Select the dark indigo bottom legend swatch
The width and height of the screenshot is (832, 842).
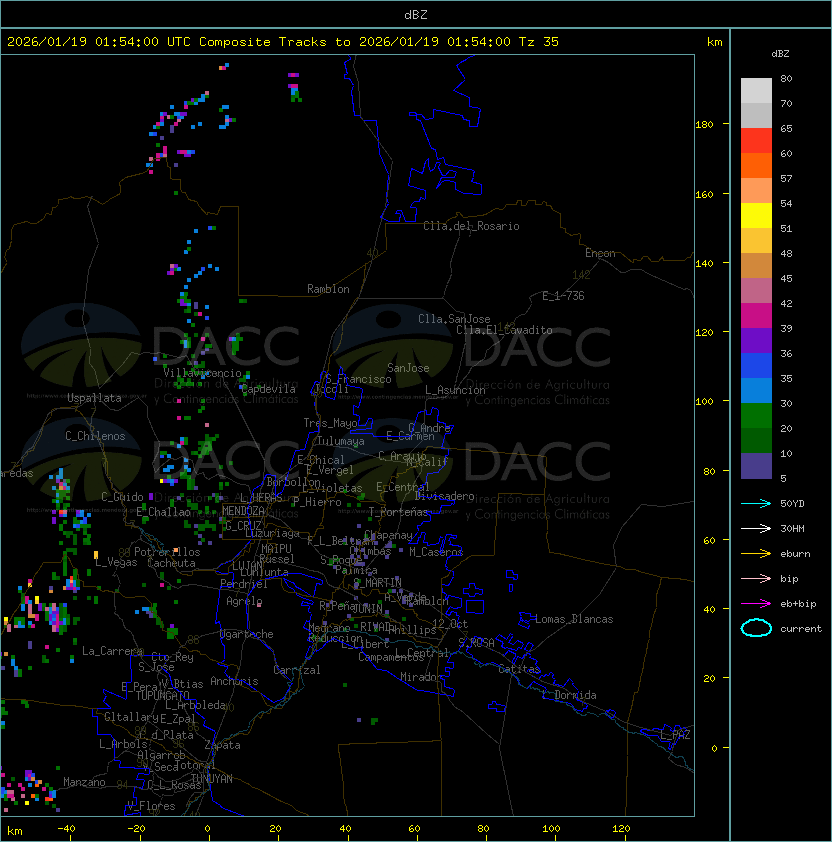[x=756, y=466]
